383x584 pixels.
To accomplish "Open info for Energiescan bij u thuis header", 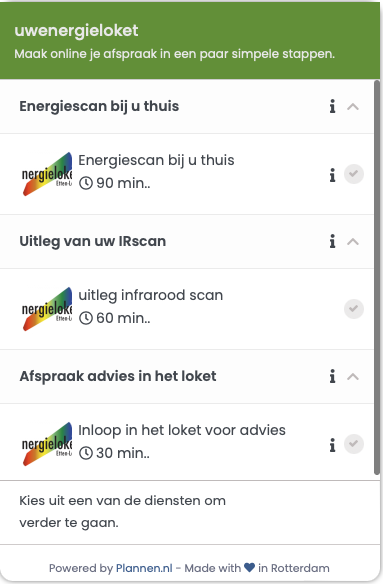I will click(x=332, y=107).
